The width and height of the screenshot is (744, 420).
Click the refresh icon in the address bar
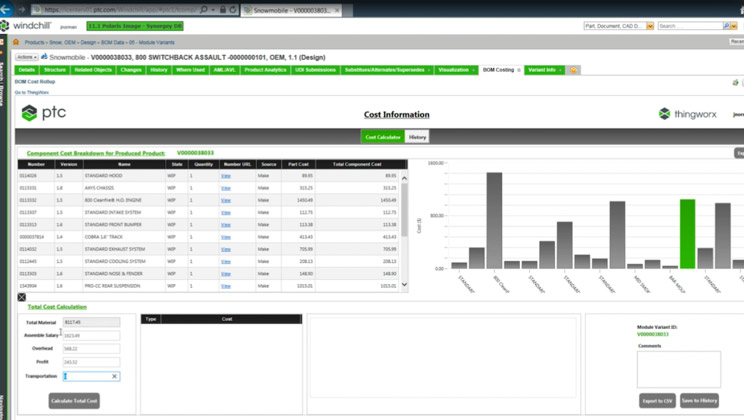pos(232,9)
